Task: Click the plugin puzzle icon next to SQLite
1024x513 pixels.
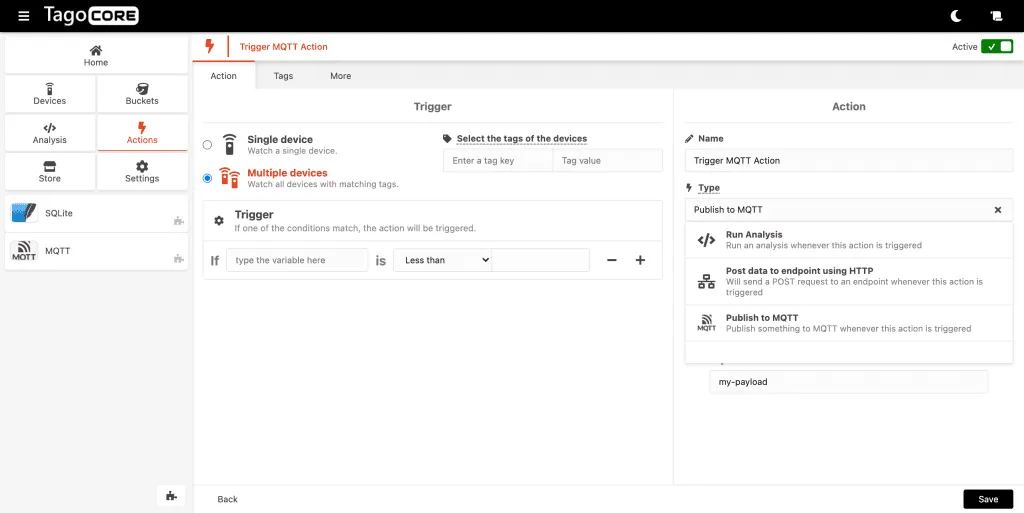Action: click(x=178, y=221)
